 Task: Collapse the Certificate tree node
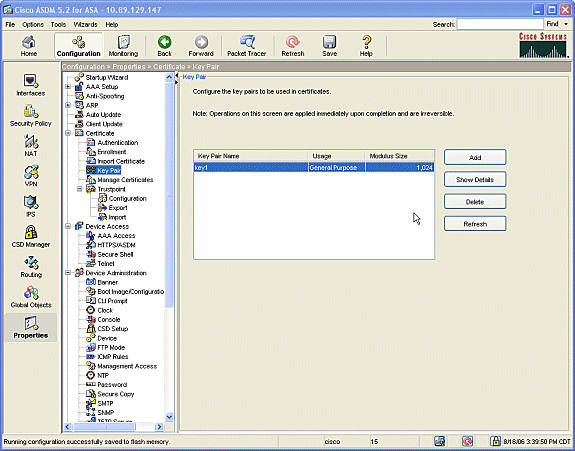coord(68,133)
